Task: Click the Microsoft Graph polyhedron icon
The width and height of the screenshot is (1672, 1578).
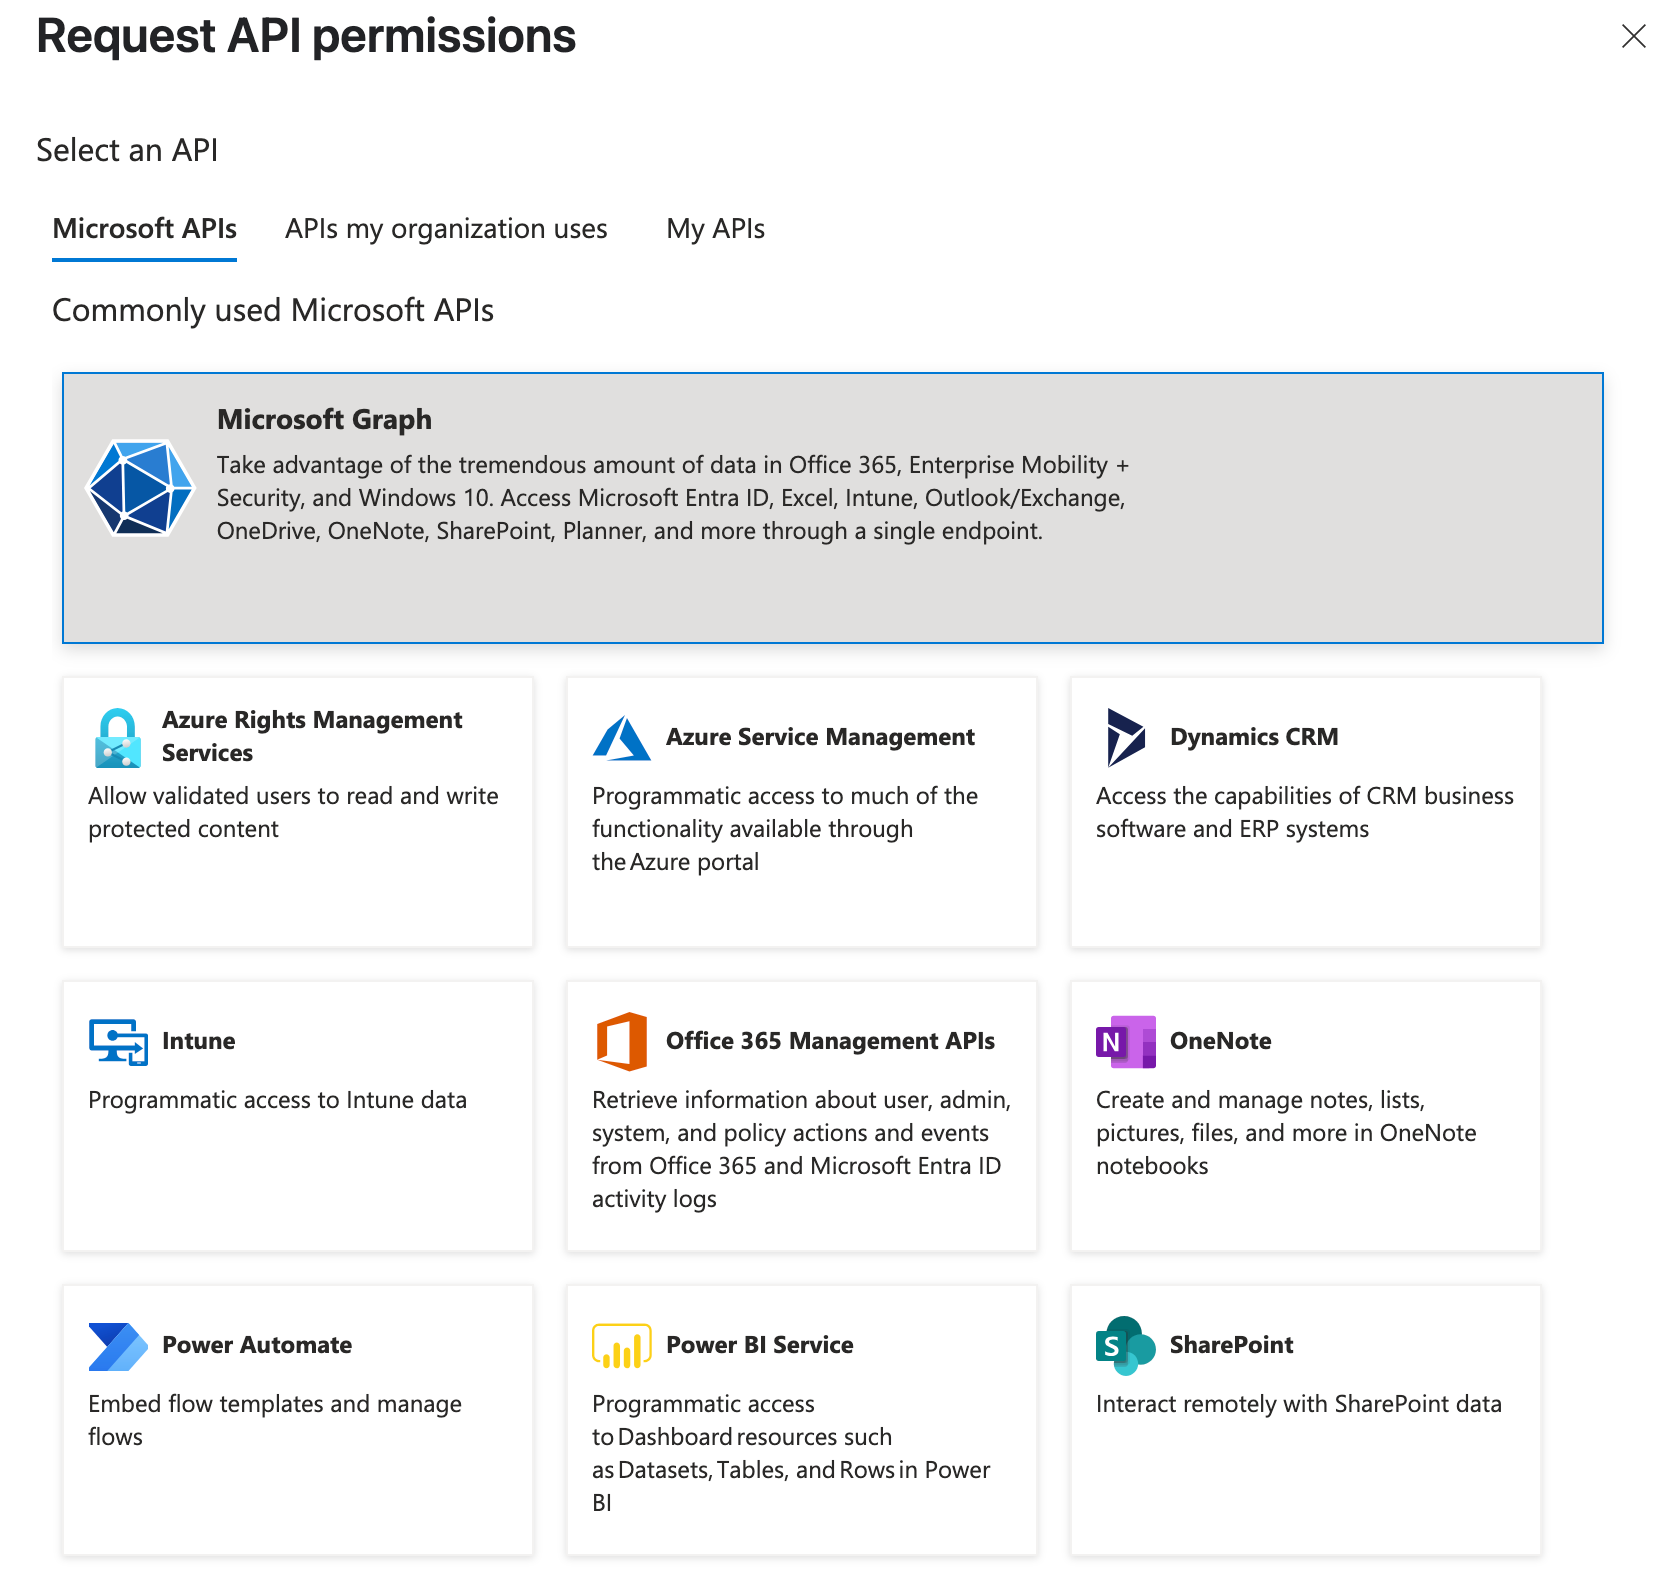Action: coord(140,488)
